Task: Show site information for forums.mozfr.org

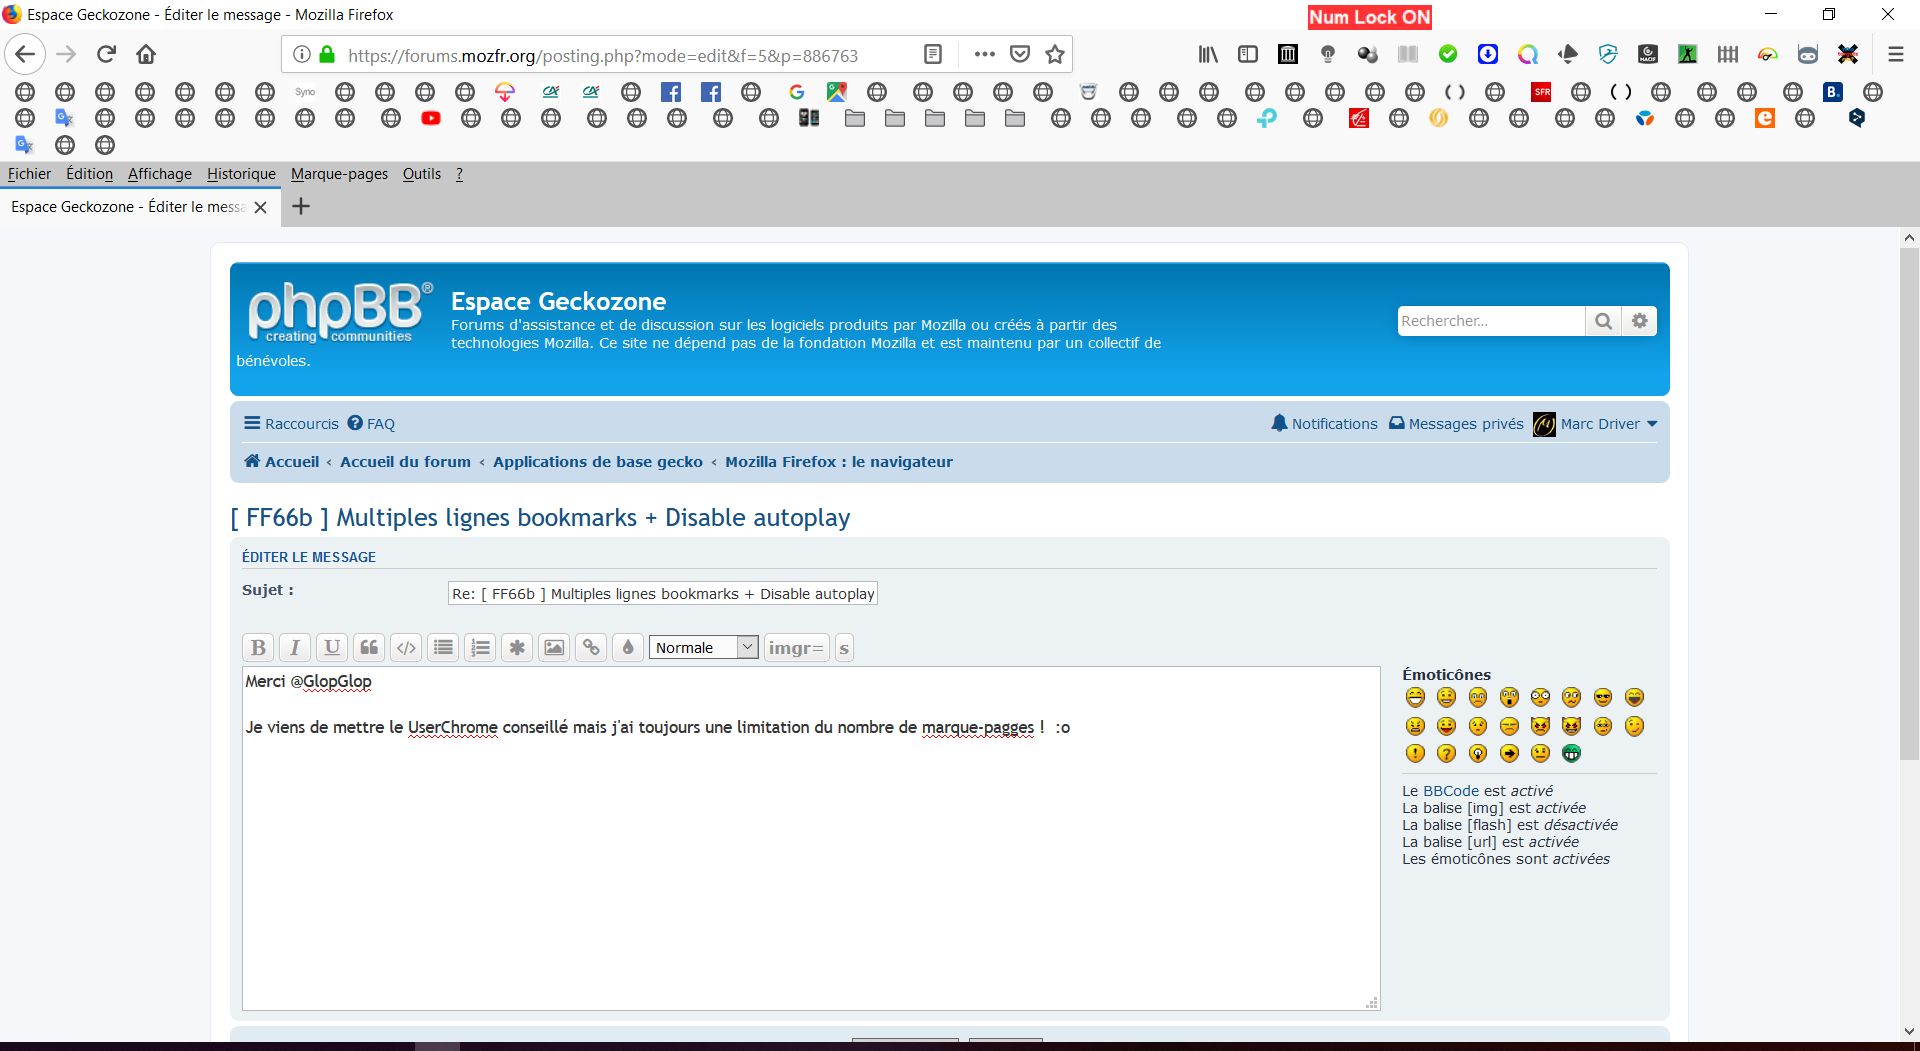Action: coord(301,54)
